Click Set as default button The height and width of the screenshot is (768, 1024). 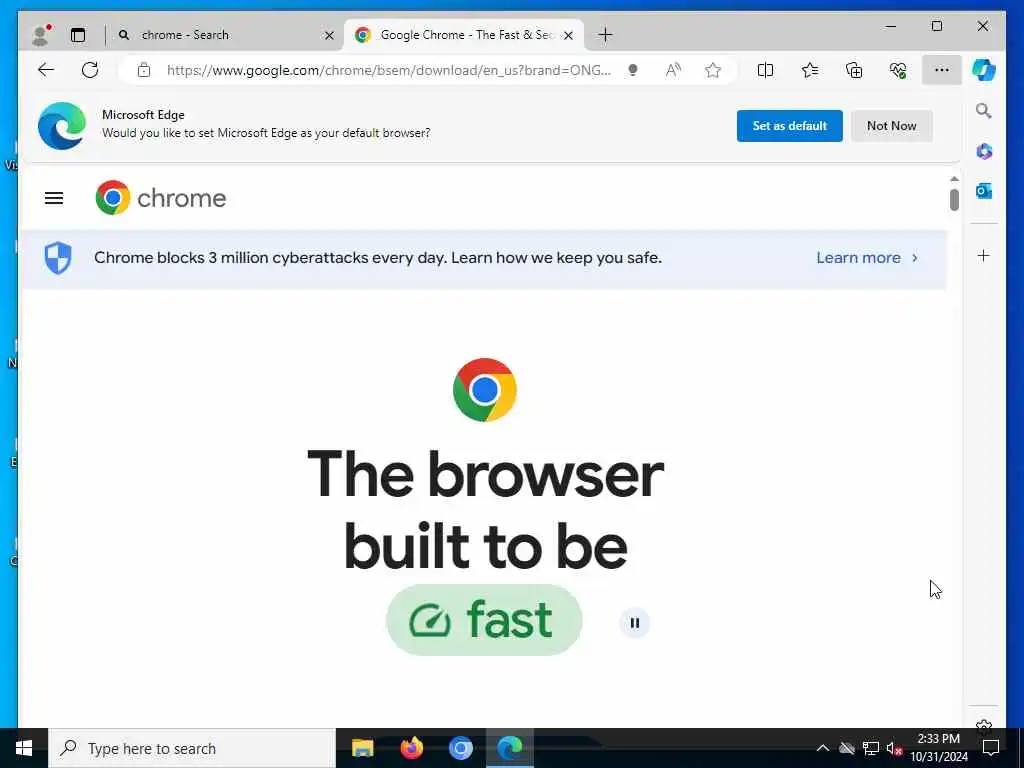click(x=790, y=126)
